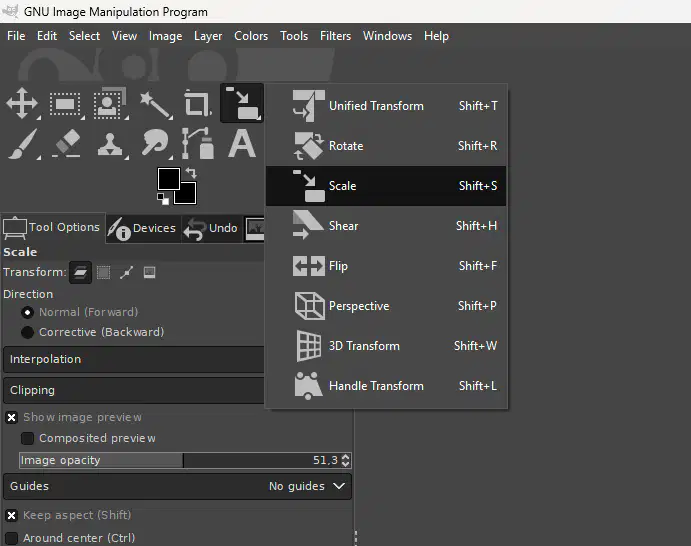Viewport: 691px width, 546px height.
Task: Reset colors to default black and white
Action: click(163, 199)
